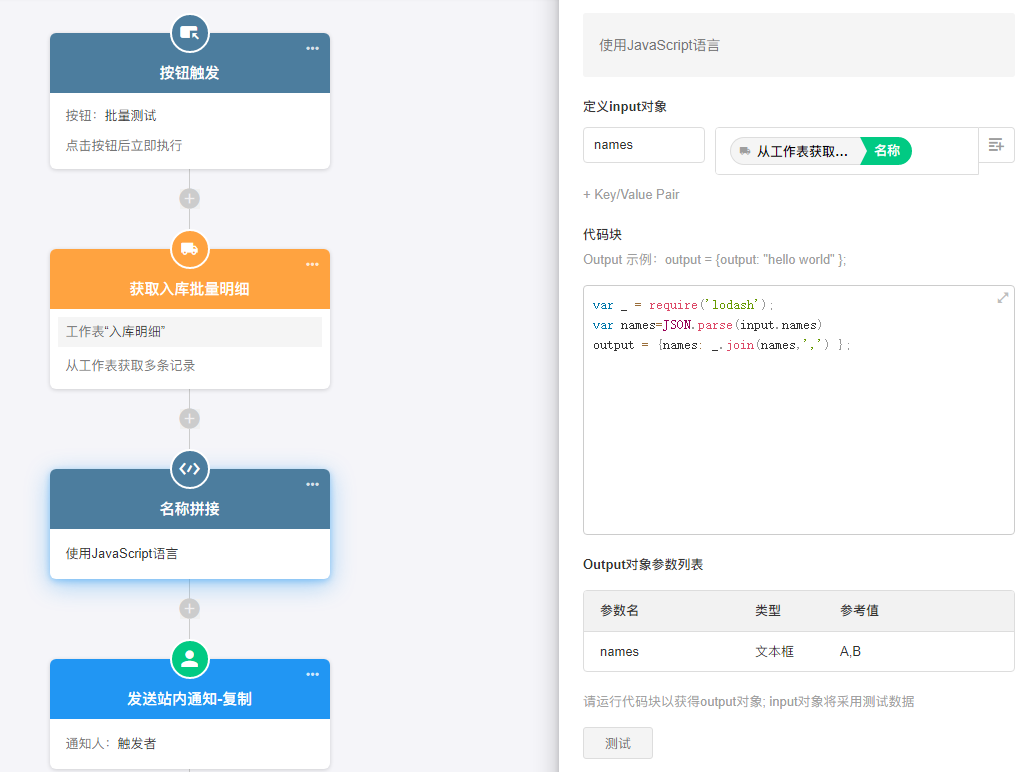Screen dimensions: 1035x772
Task: Add a node below 名称拼接
Action: [x=189, y=608]
